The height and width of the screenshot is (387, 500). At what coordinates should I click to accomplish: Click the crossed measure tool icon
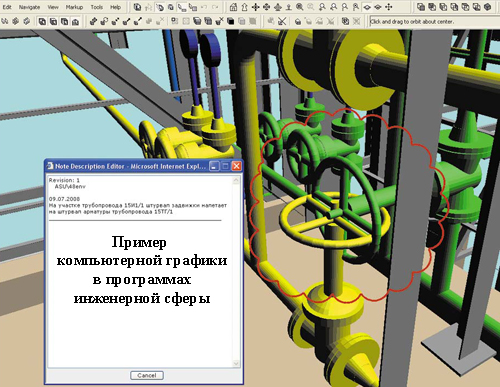282,22
